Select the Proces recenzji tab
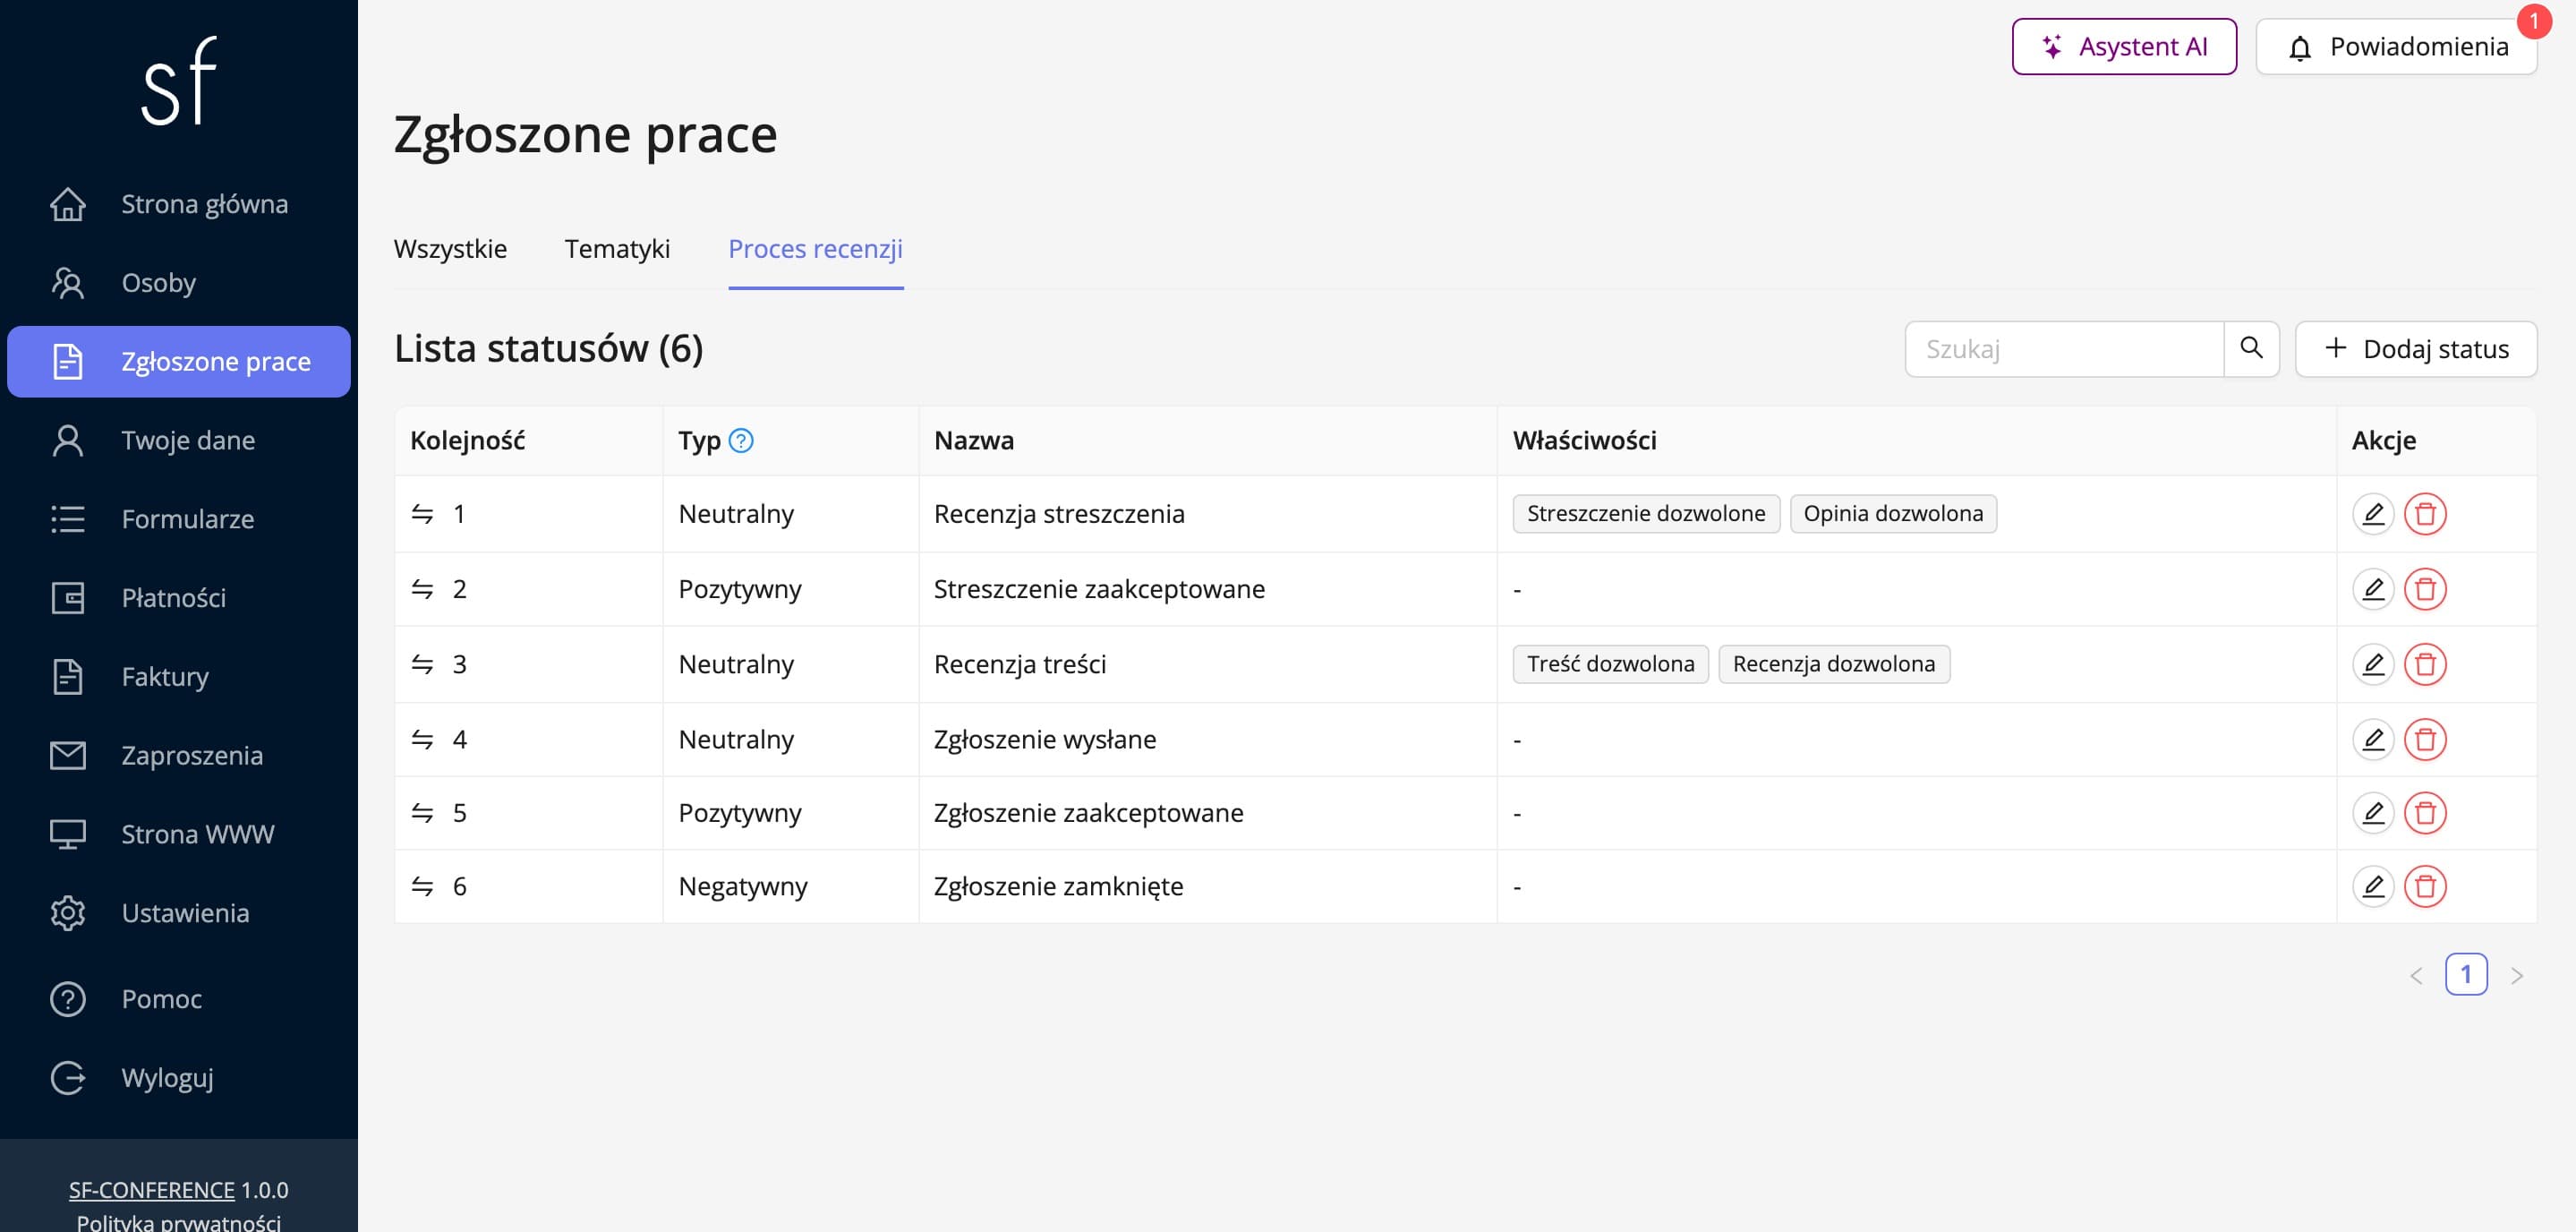 [x=815, y=249]
